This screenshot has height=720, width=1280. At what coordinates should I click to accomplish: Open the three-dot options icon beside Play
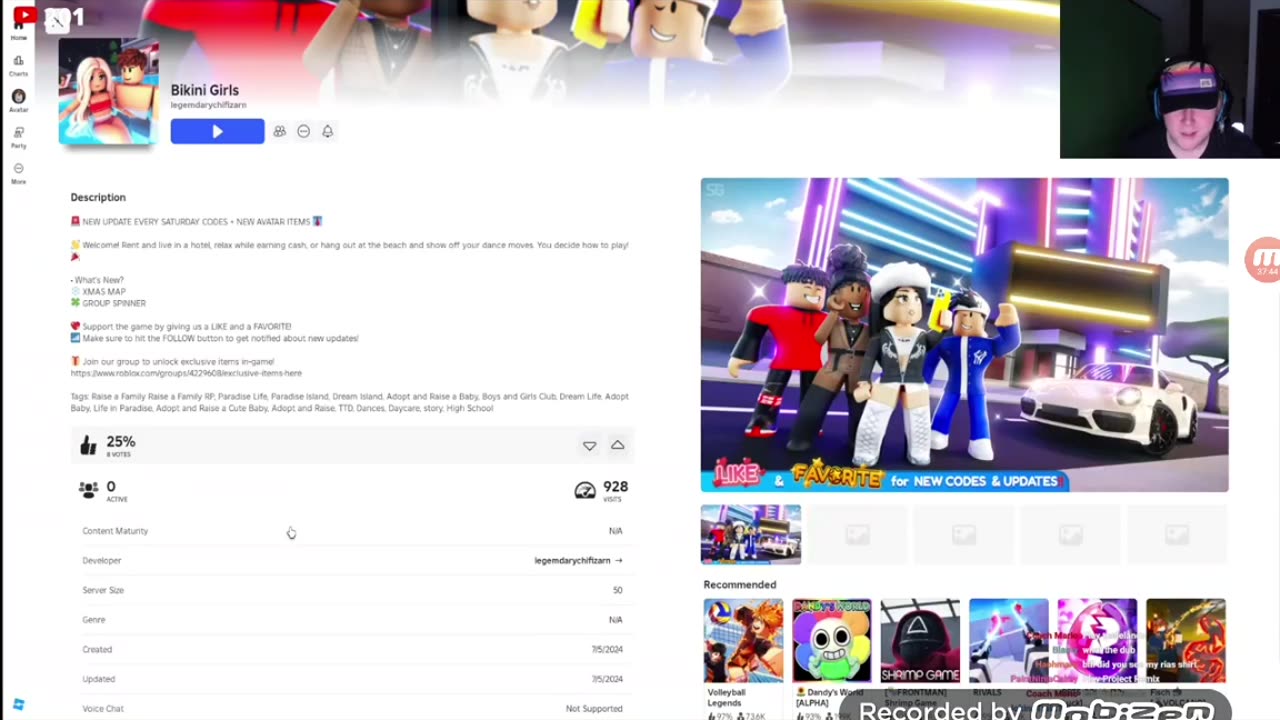click(303, 131)
